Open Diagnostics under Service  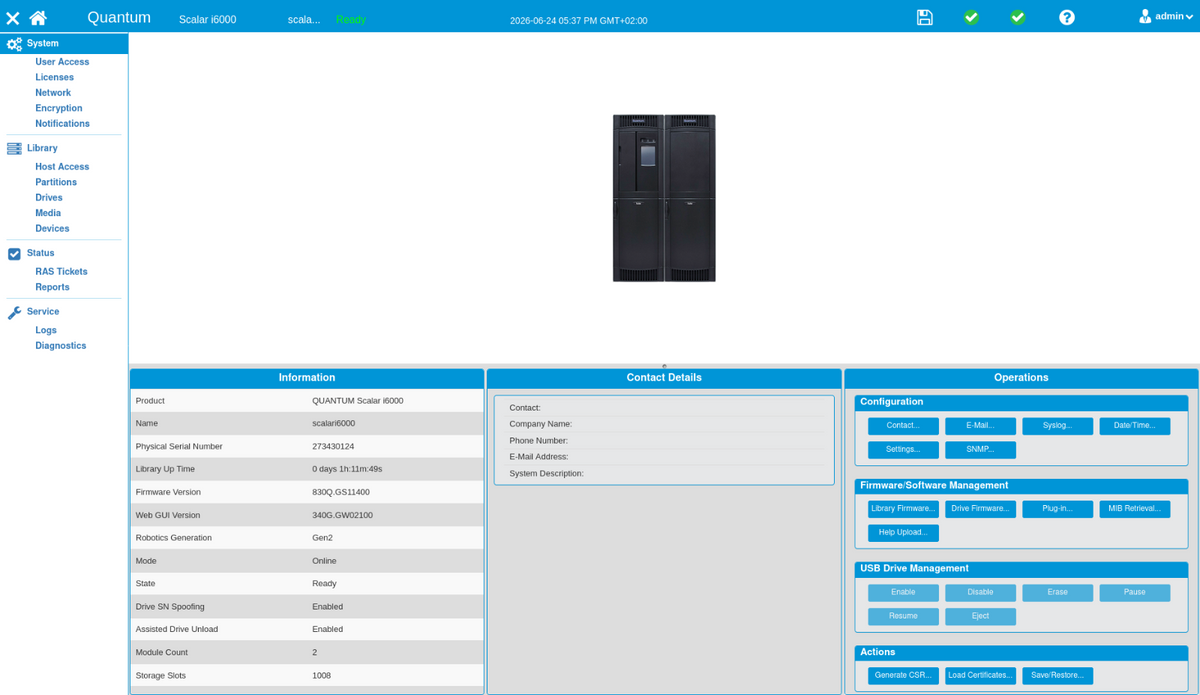pos(61,346)
